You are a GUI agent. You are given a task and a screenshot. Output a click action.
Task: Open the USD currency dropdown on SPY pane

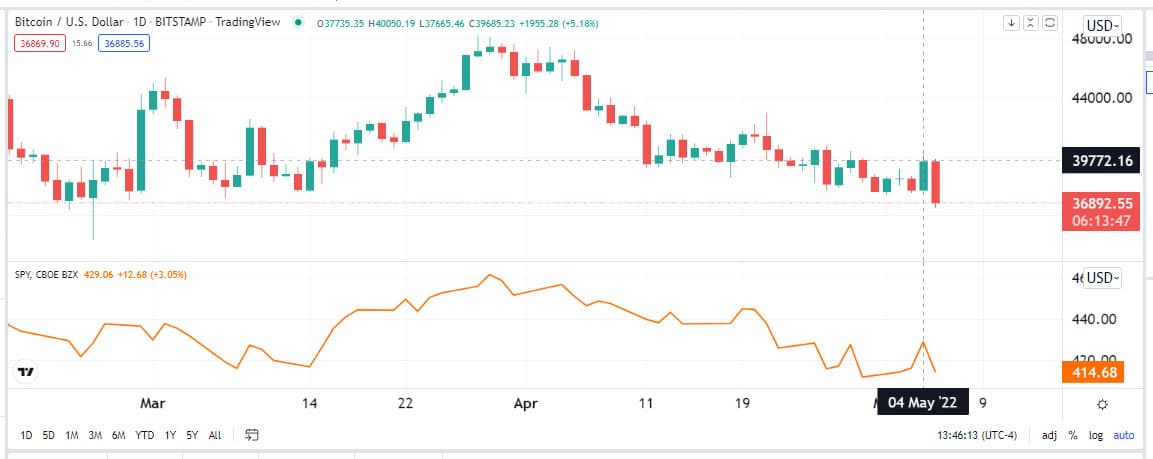(x=1104, y=278)
